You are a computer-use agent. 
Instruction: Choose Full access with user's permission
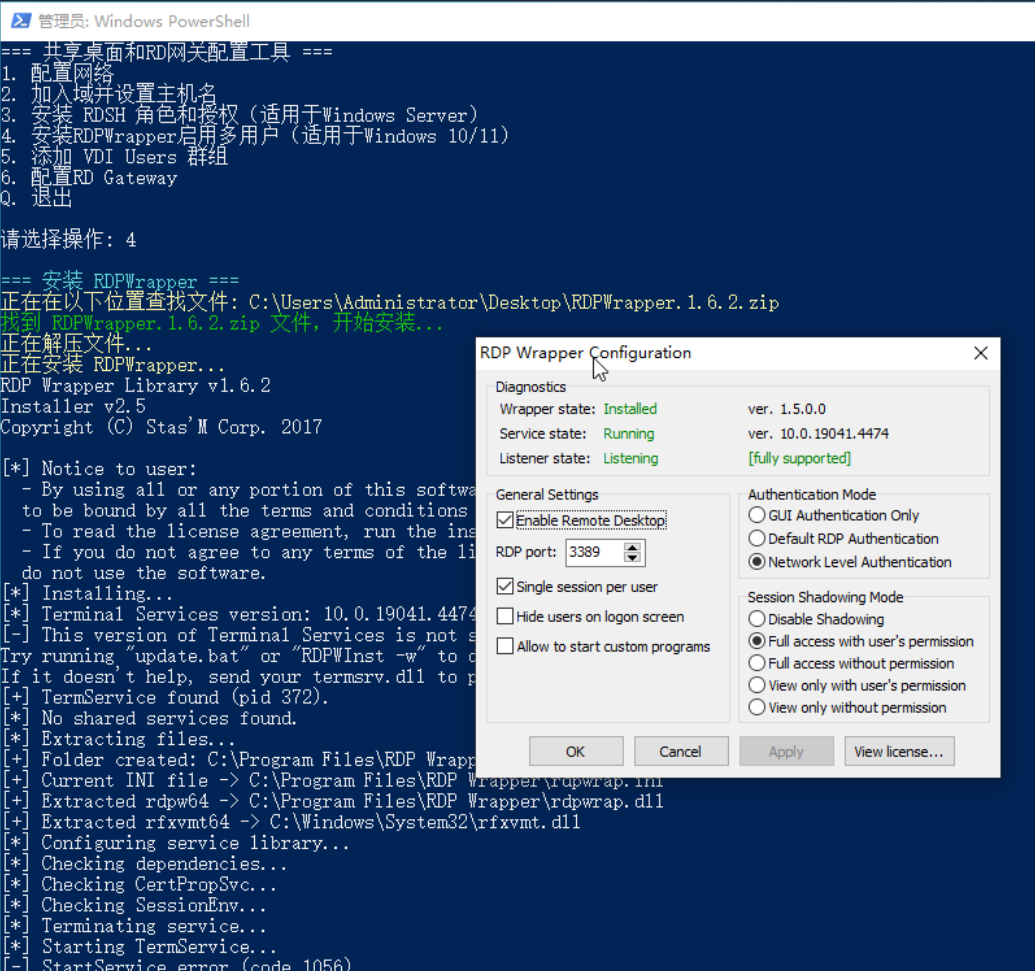click(757, 642)
